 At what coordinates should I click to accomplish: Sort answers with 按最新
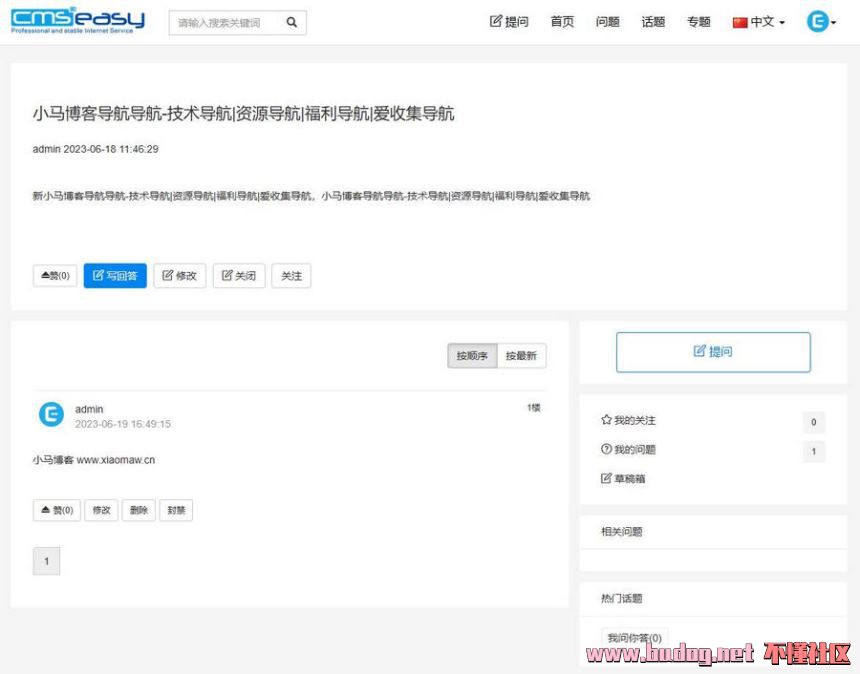click(521, 356)
